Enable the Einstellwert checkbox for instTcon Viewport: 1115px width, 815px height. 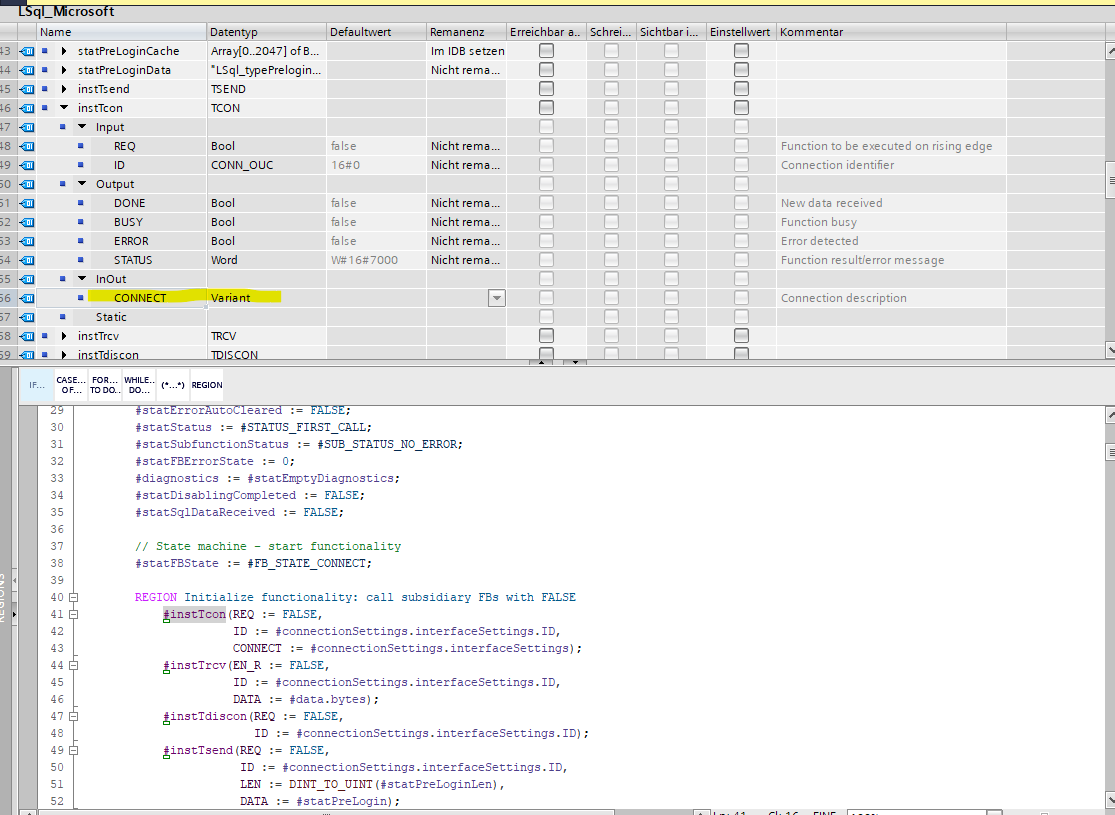[x=741, y=108]
